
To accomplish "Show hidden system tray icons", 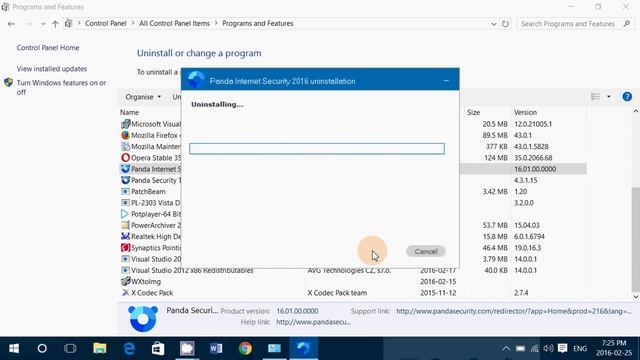I will point(506,348).
